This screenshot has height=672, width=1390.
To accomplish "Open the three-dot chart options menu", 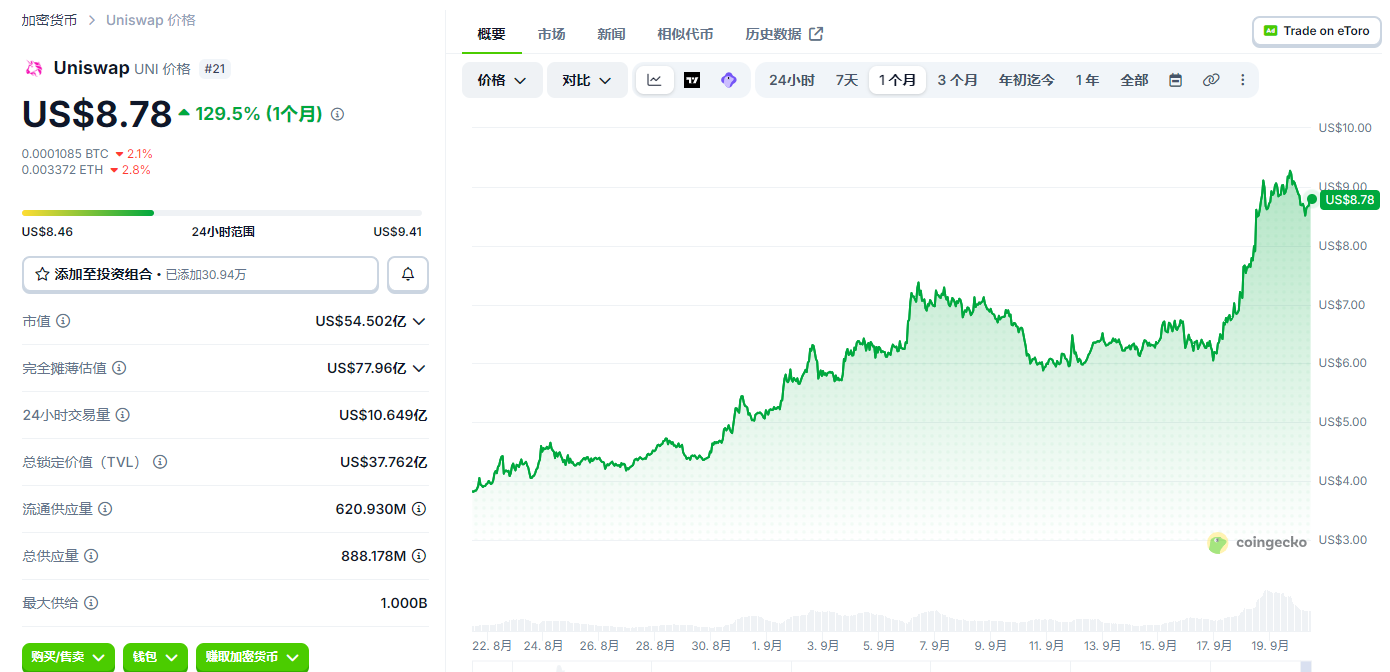I will coord(1243,80).
